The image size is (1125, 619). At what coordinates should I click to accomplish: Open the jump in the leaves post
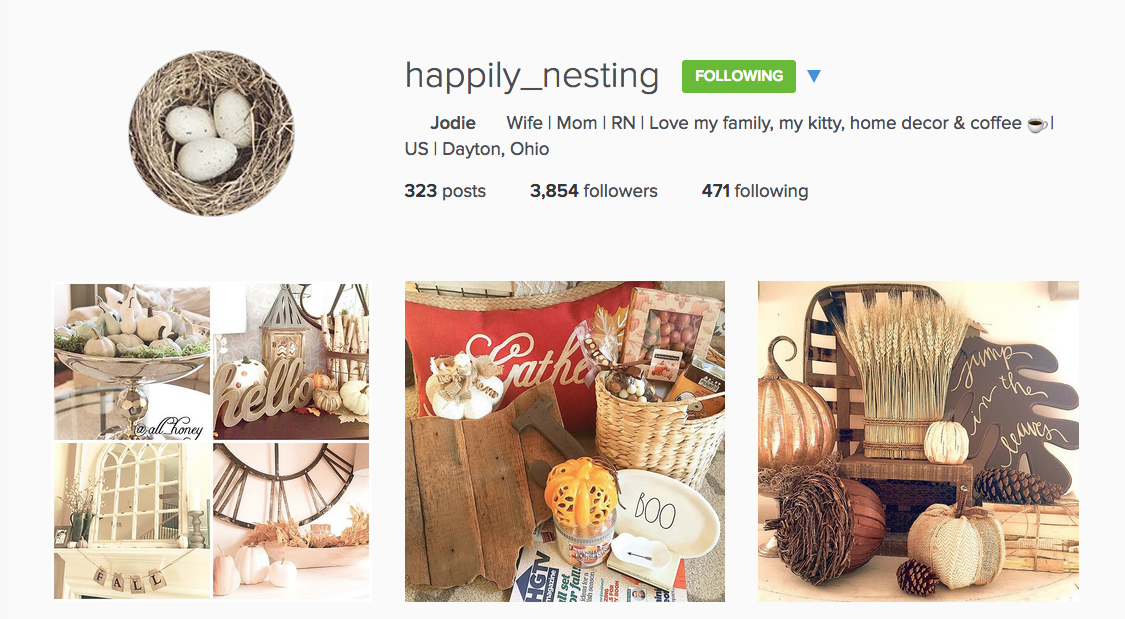tap(918, 441)
